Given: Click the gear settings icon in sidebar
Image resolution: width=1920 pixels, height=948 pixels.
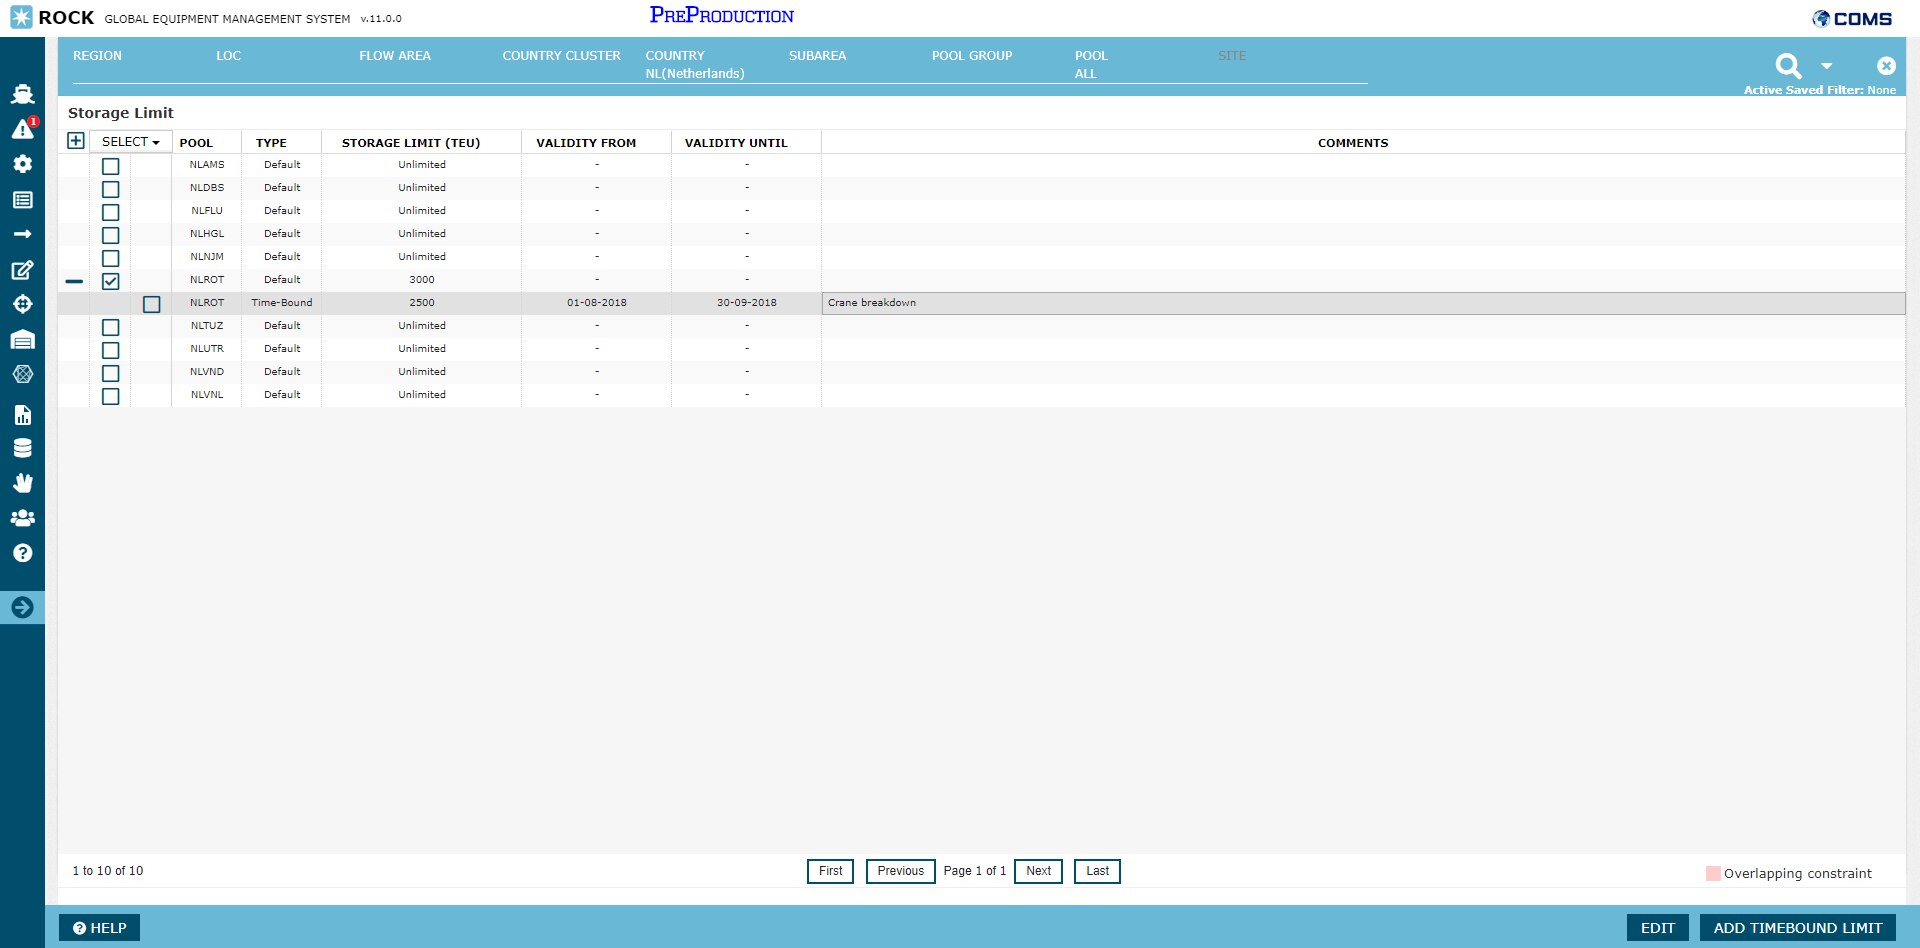Looking at the screenshot, I should tap(22, 164).
